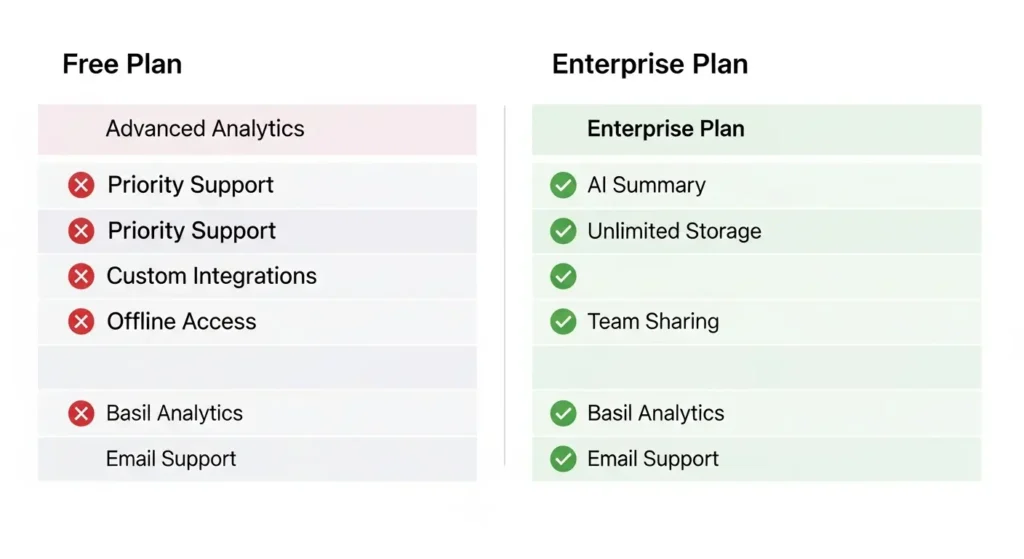Click the green check beside Enterprise Basil Analytics

[x=563, y=413]
